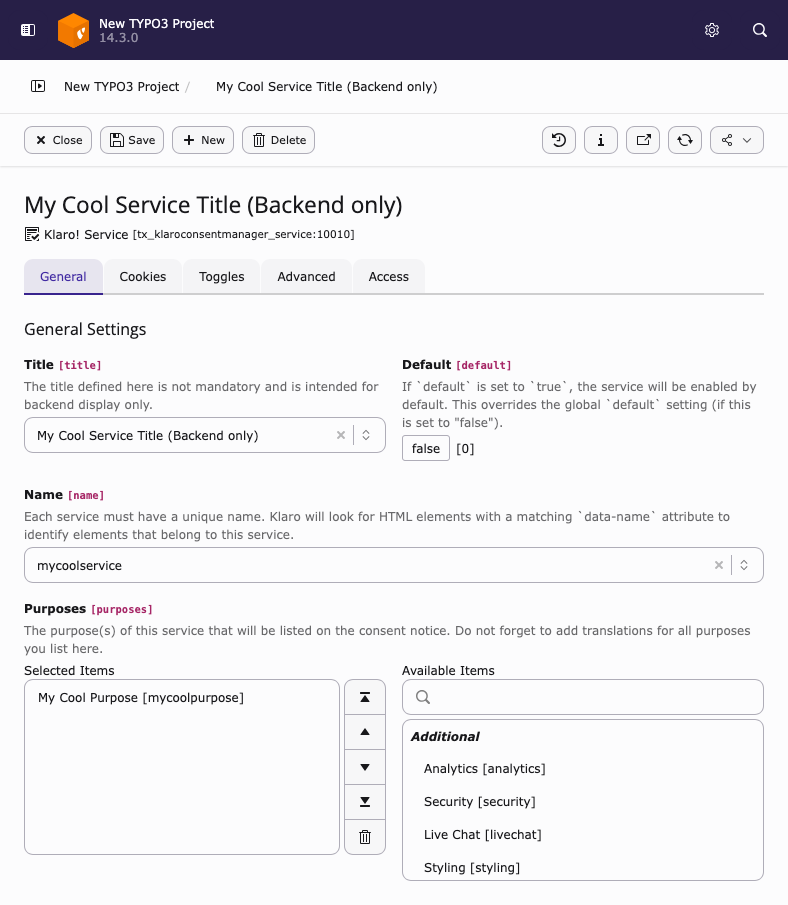
Task: Move selected purpose to bottom
Action: click(365, 802)
